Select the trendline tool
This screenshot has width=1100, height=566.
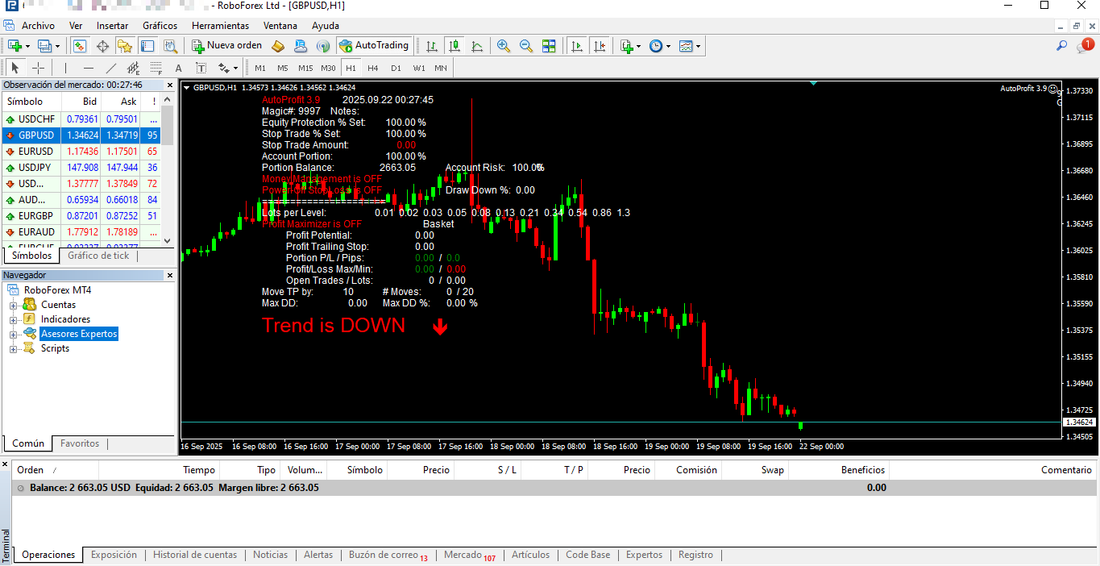111,68
